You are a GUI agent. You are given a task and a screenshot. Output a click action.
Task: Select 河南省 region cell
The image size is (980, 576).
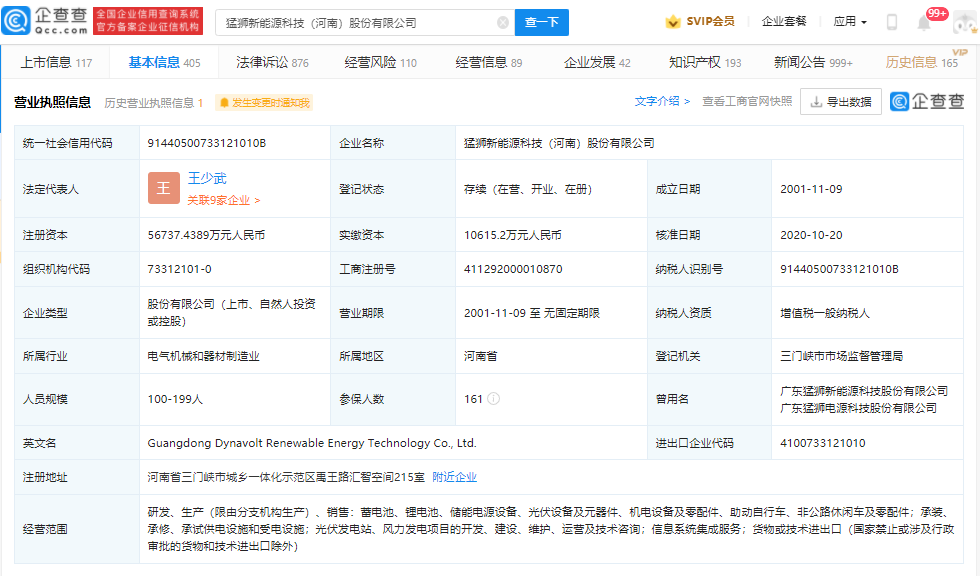481,356
